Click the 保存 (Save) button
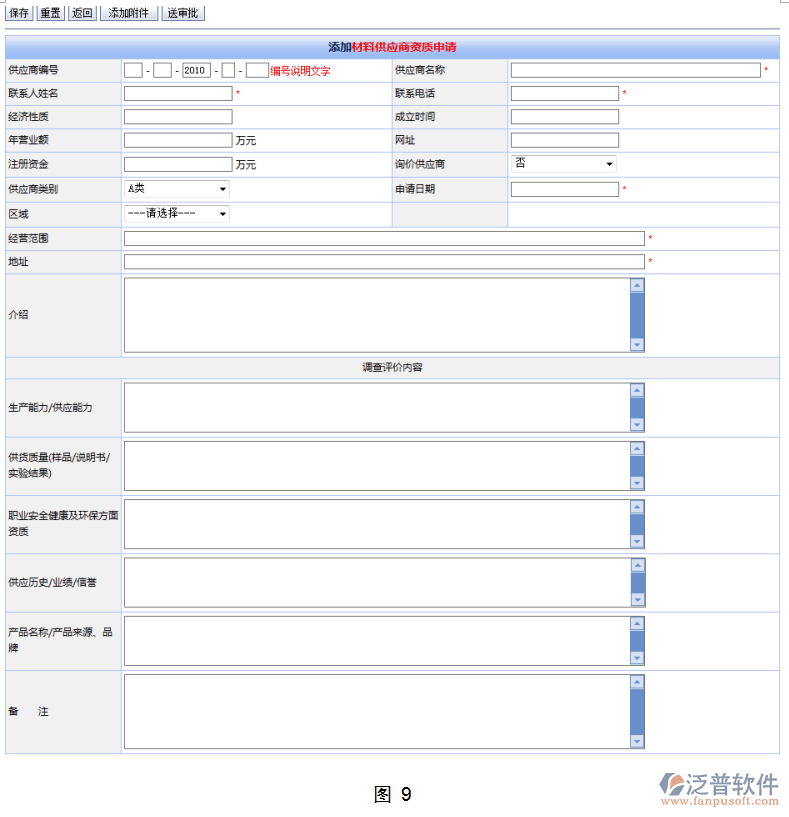The height and width of the screenshot is (817, 789). pyautogui.click(x=19, y=13)
